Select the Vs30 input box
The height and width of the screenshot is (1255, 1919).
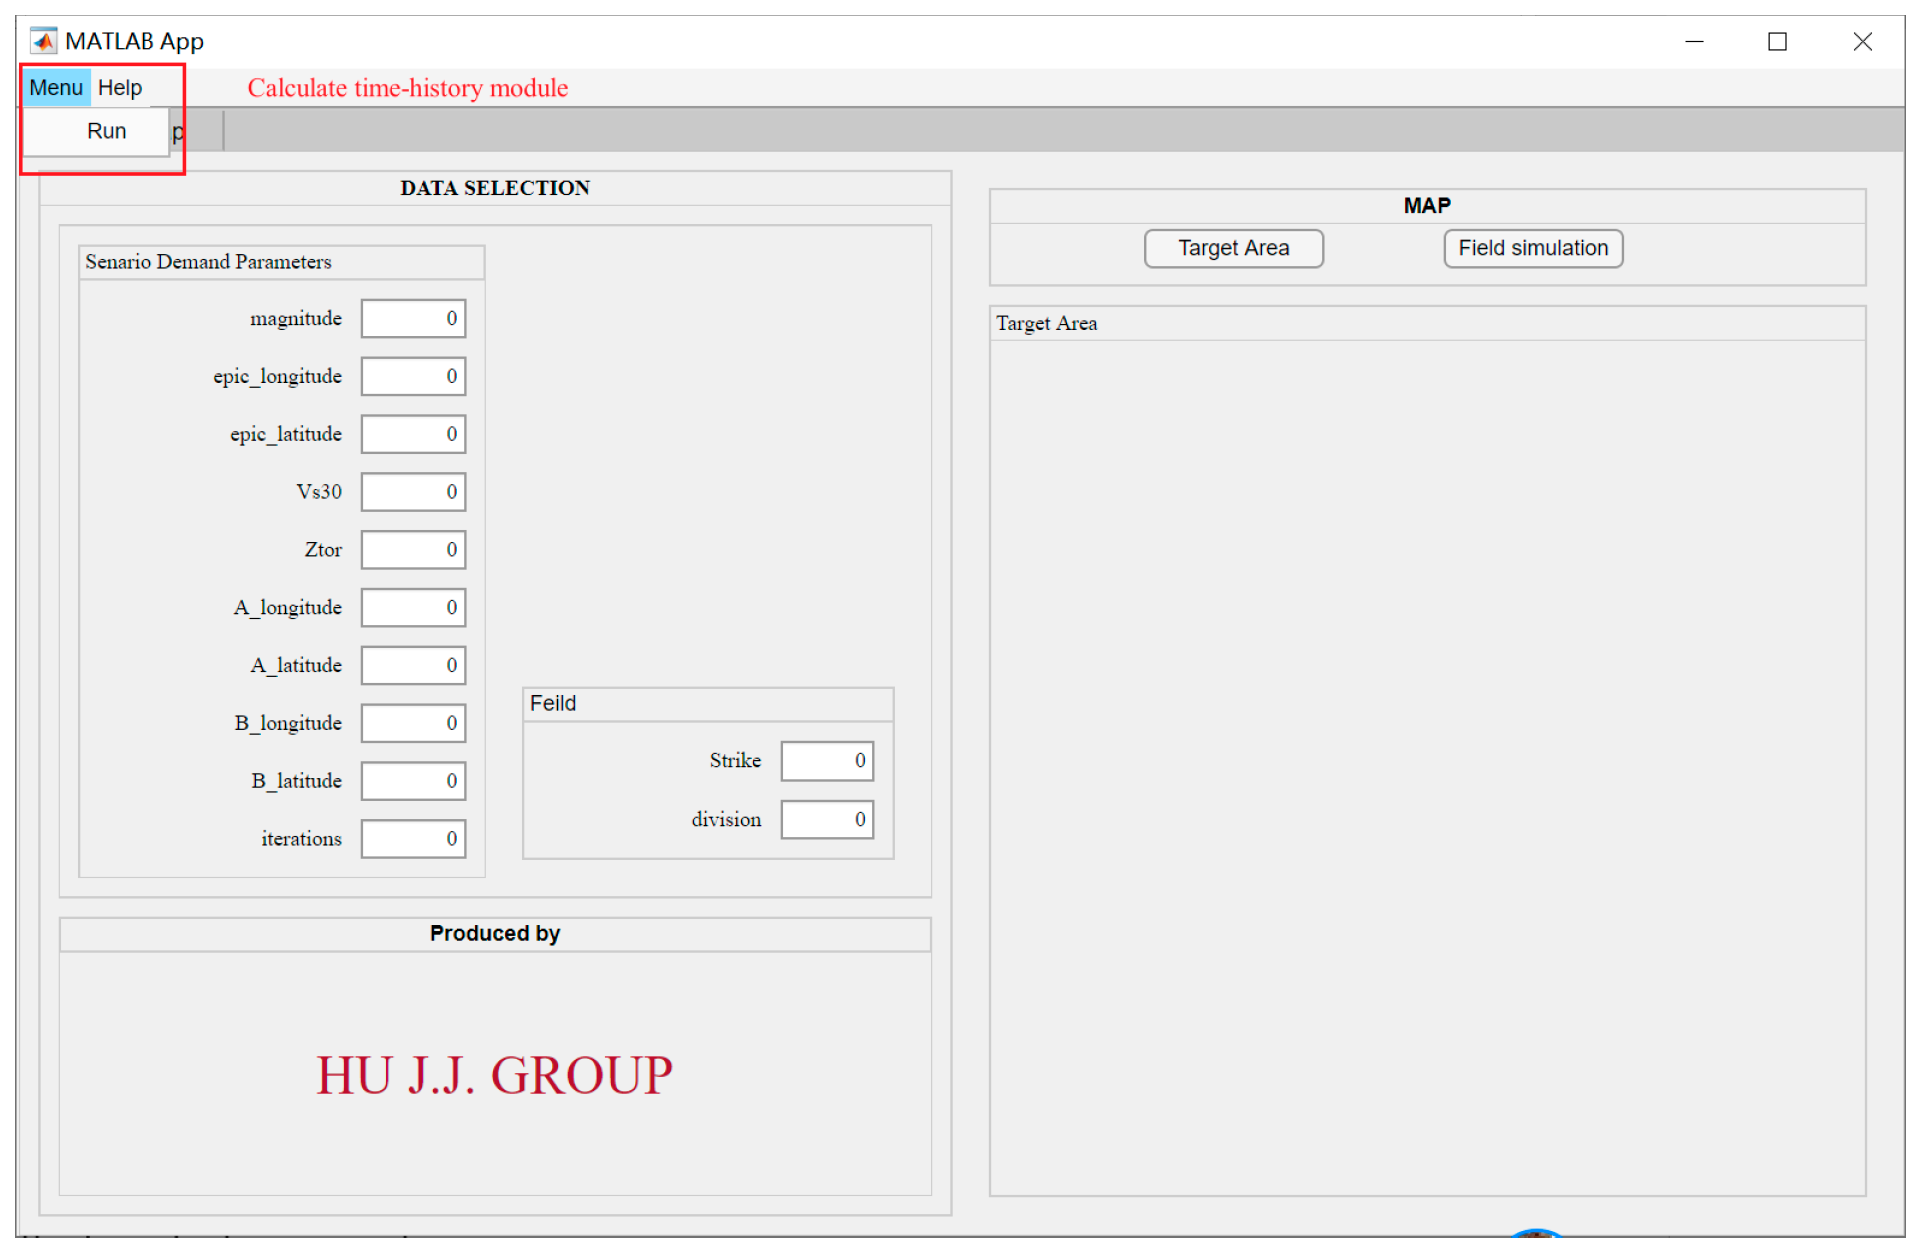413,492
